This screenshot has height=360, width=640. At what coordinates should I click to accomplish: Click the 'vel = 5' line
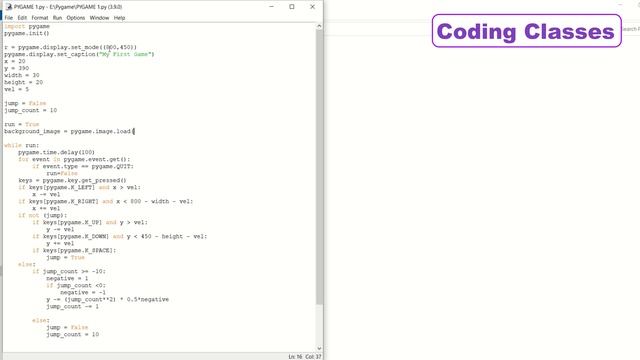pyautogui.click(x=16, y=89)
